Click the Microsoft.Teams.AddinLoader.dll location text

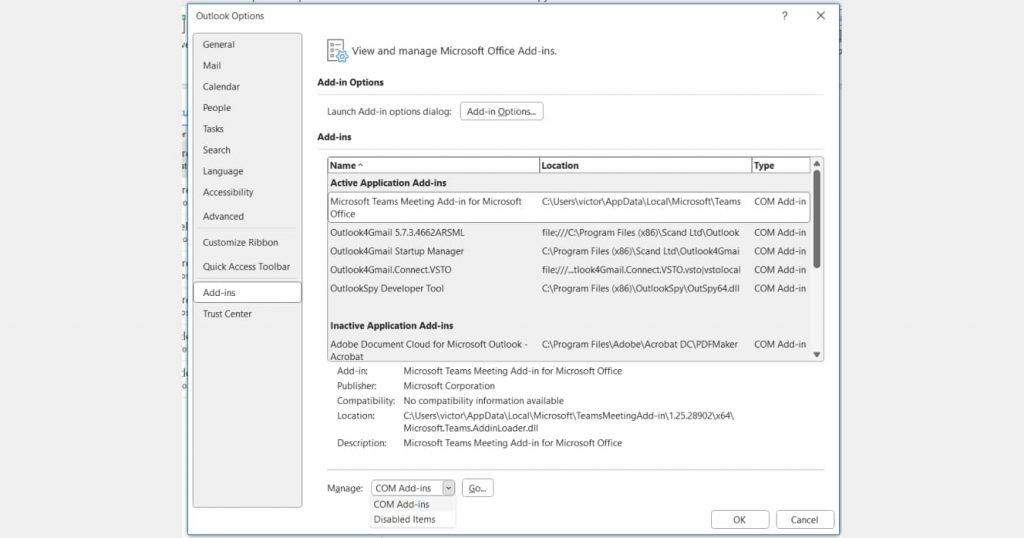click(470, 428)
